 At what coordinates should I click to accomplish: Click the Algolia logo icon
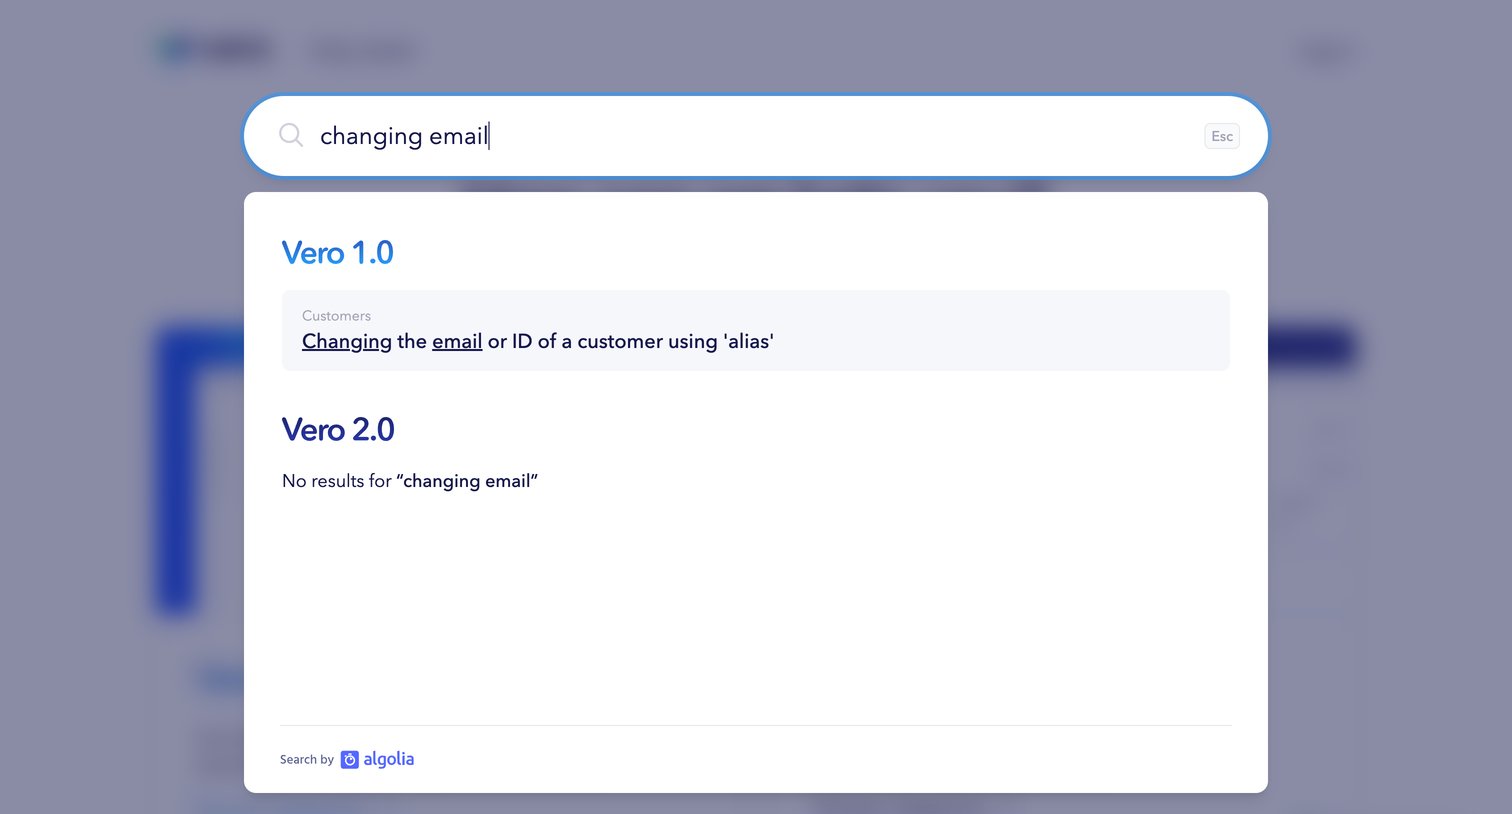coord(349,760)
